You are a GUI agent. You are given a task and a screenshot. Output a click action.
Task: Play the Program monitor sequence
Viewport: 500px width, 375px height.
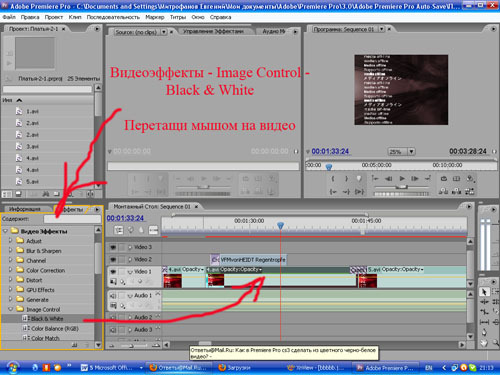(402, 179)
